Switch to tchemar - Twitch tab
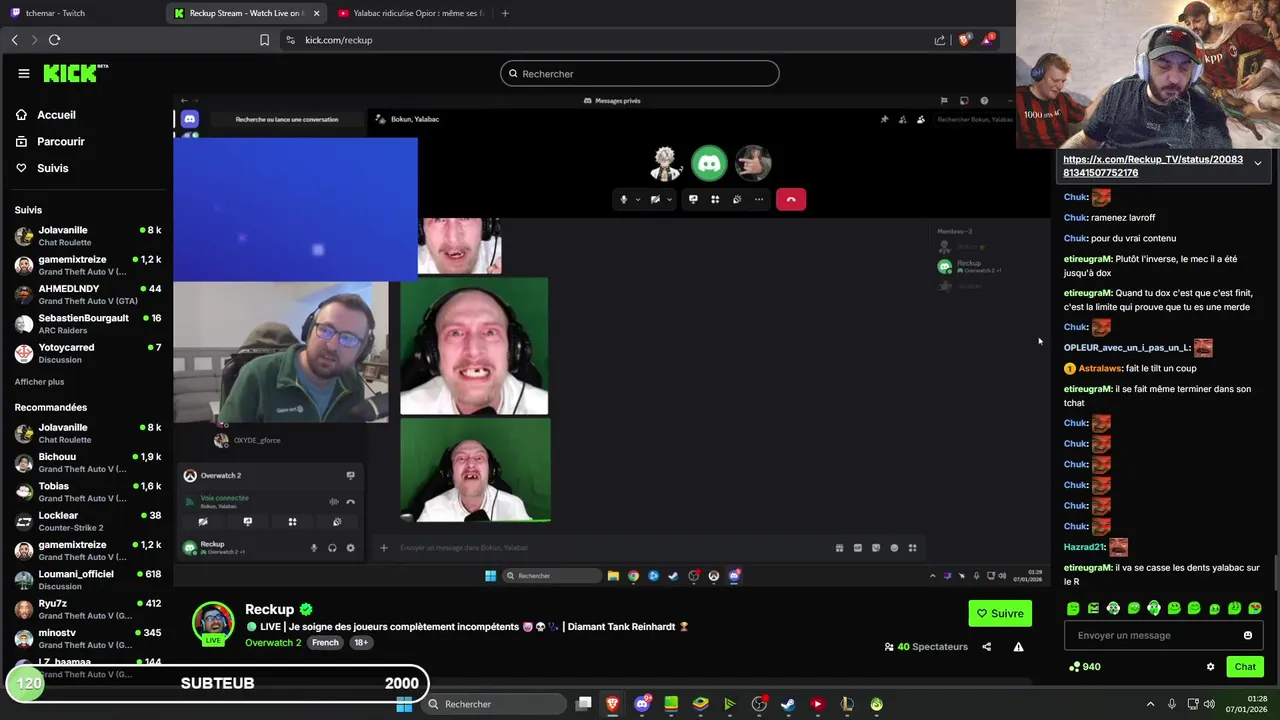The width and height of the screenshot is (1280, 720). [84, 13]
